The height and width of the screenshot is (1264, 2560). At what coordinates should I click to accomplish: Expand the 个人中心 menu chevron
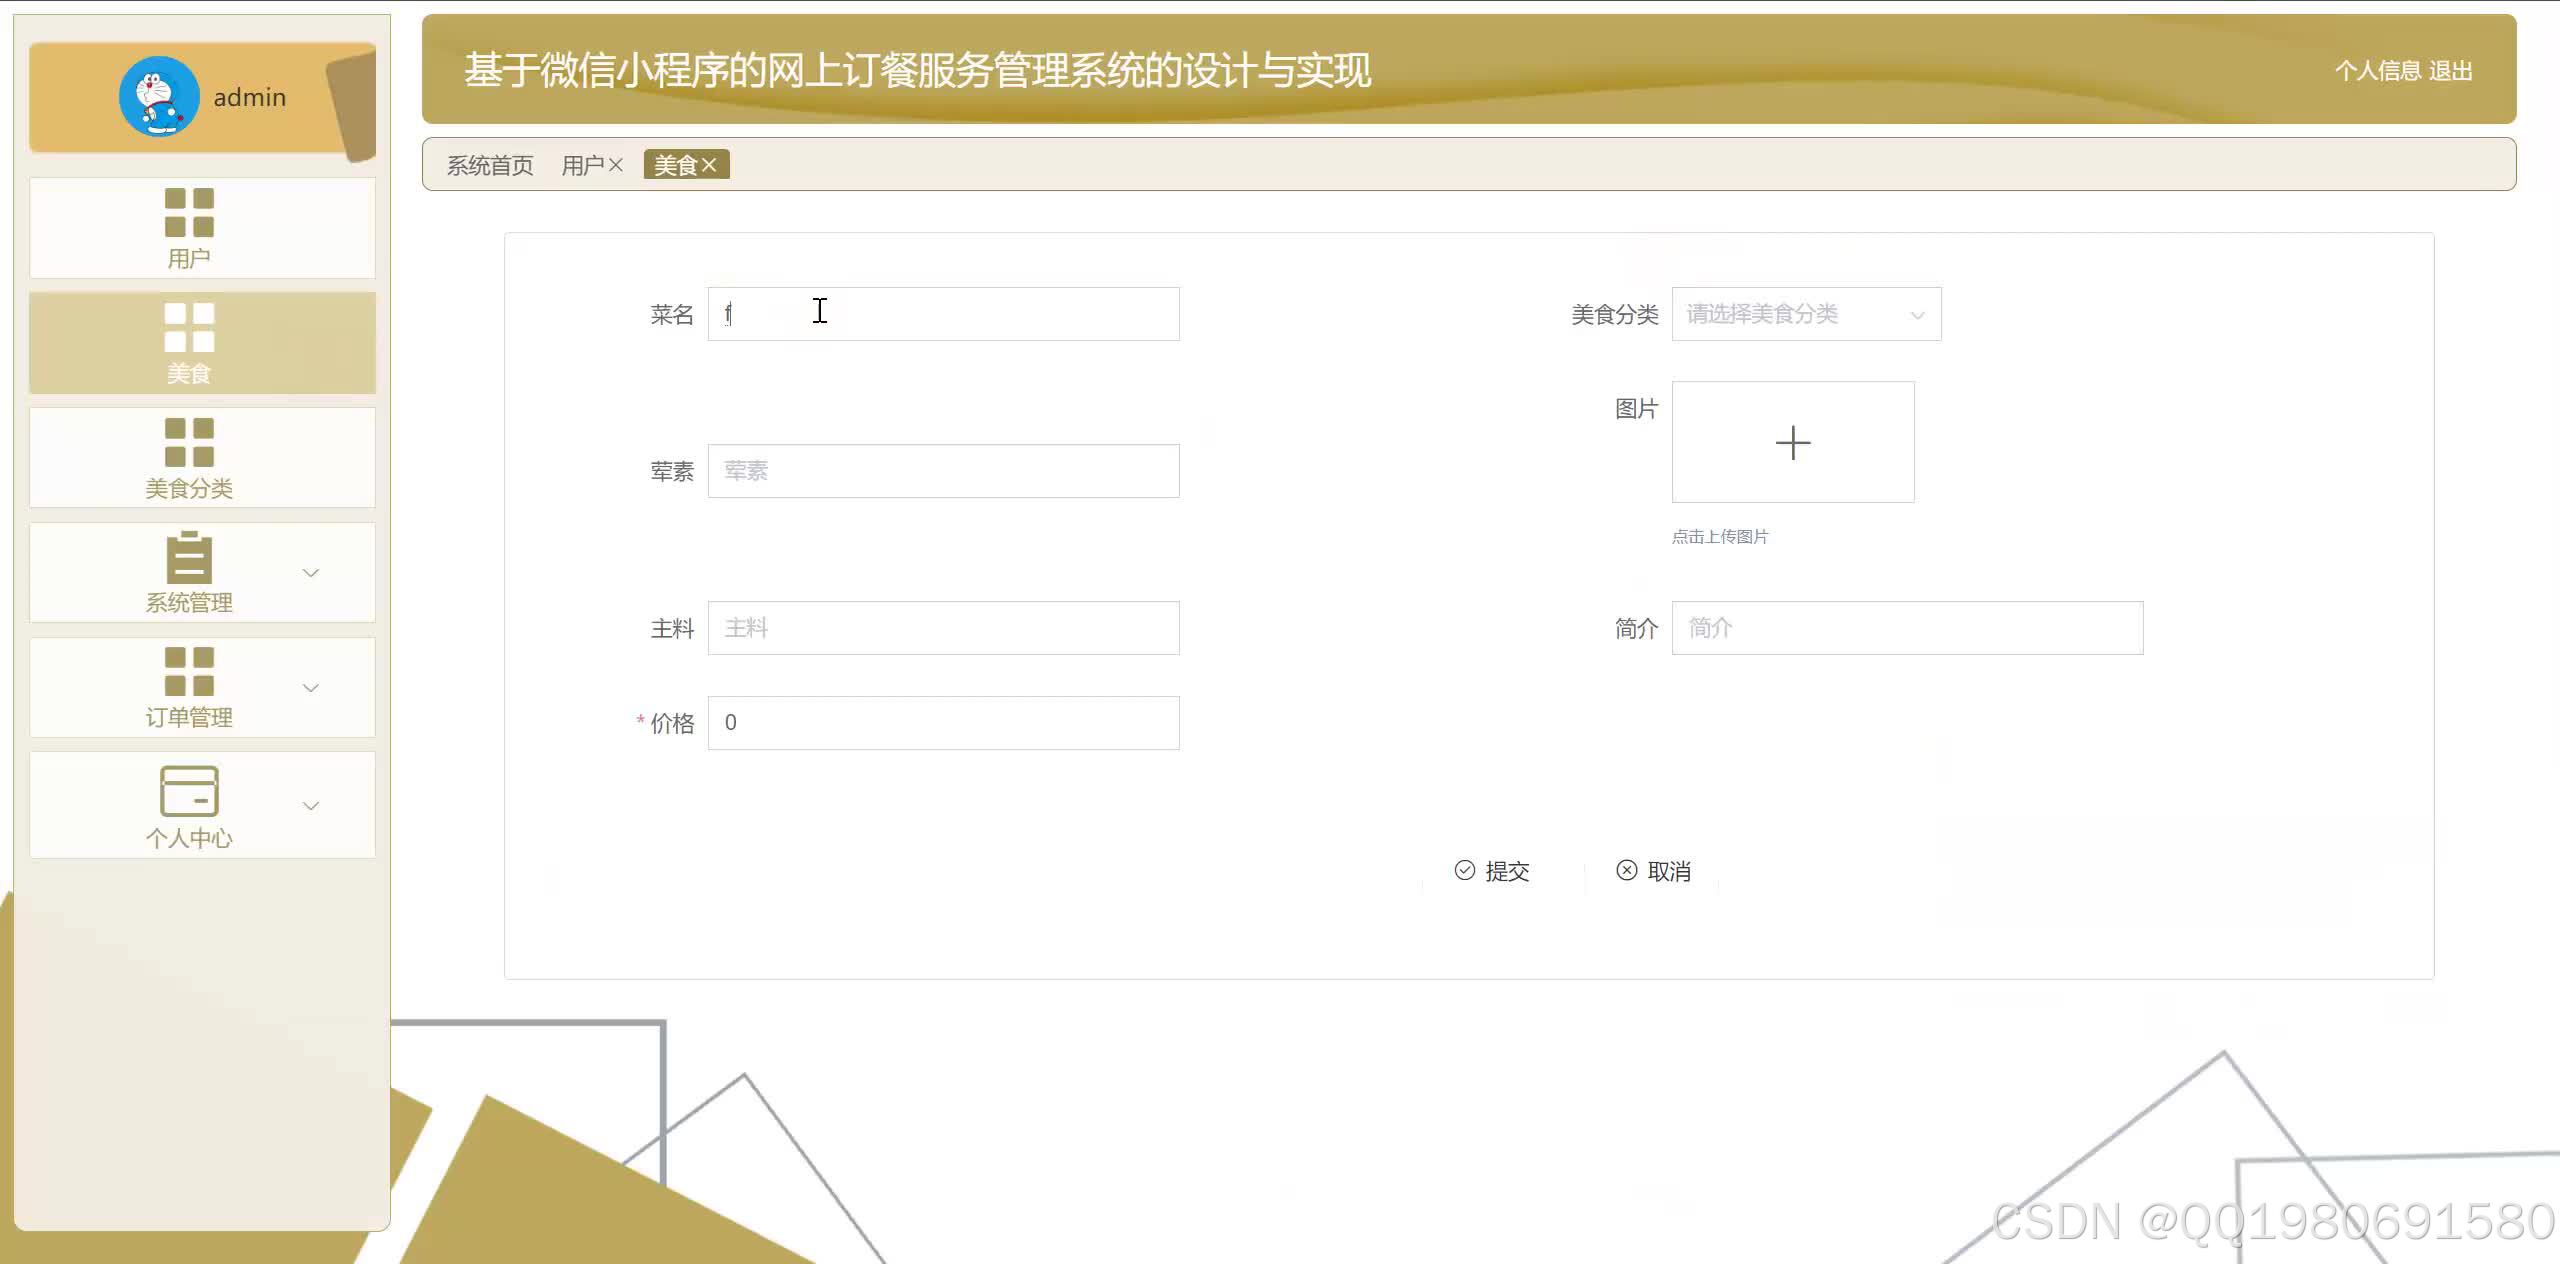click(311, 806)
